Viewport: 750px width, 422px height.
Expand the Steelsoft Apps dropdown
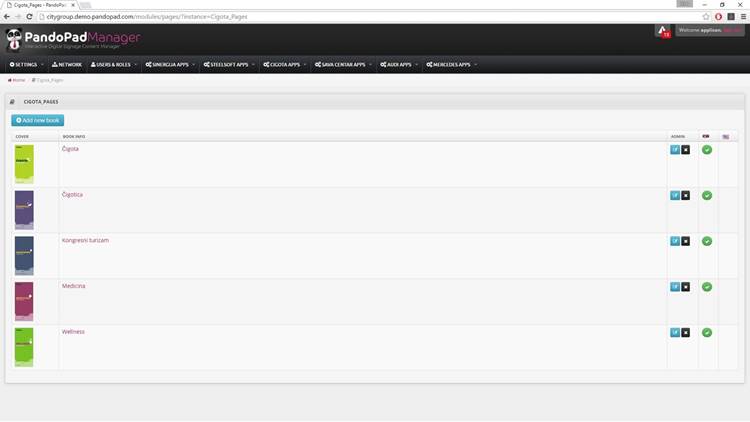229,65
